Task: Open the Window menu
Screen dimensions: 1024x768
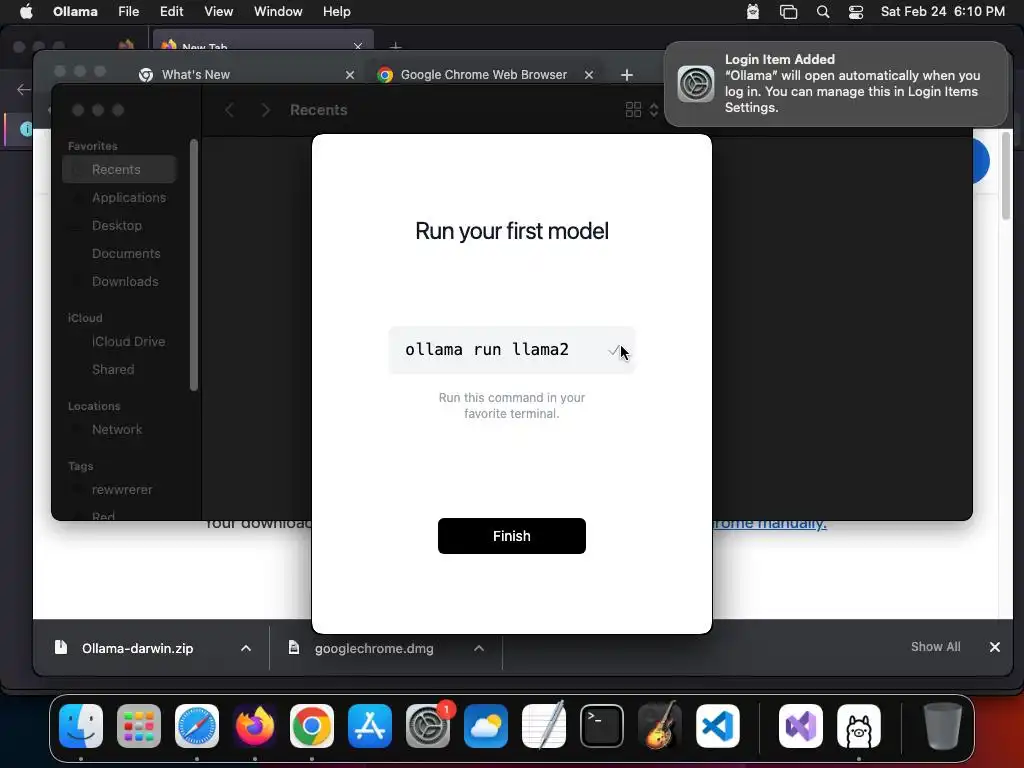Action: point(278,12)
